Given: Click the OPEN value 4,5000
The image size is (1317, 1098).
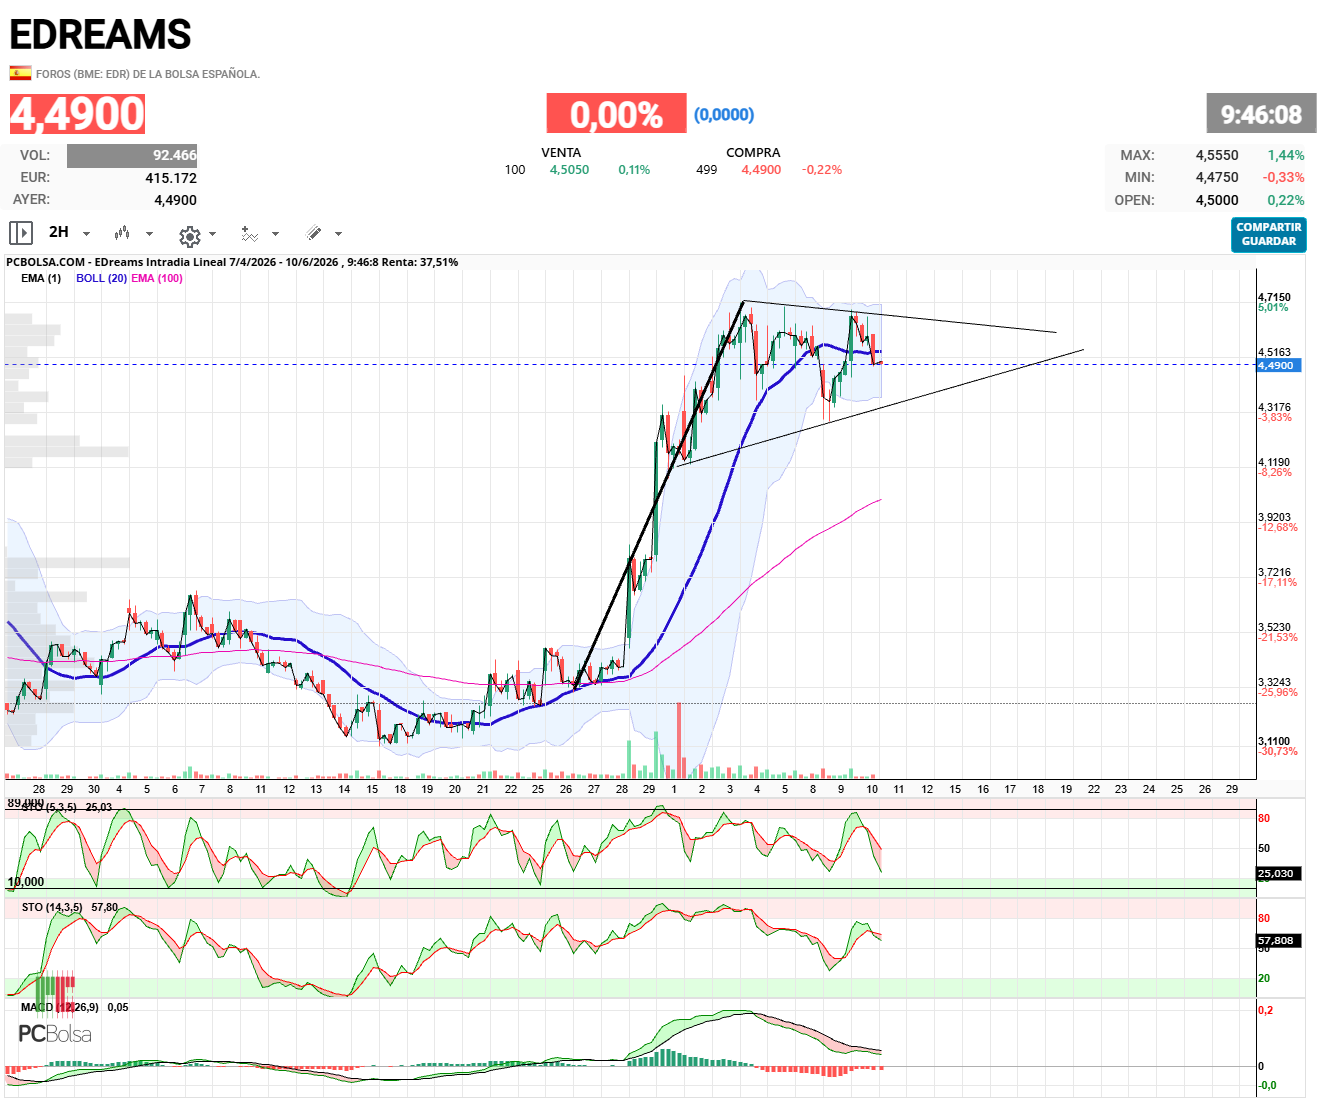Looking at the screenshot, I should [x=1217, y=200].
